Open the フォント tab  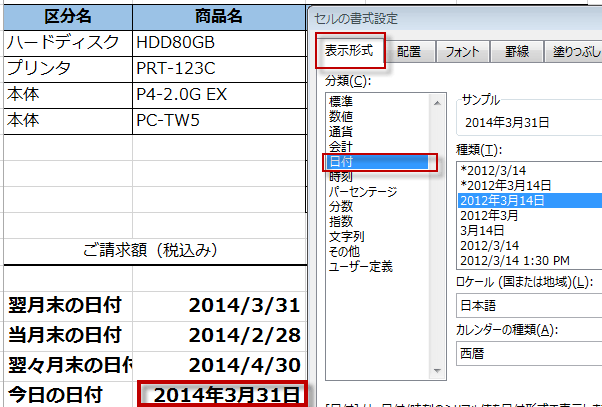[x=463, y=51]
